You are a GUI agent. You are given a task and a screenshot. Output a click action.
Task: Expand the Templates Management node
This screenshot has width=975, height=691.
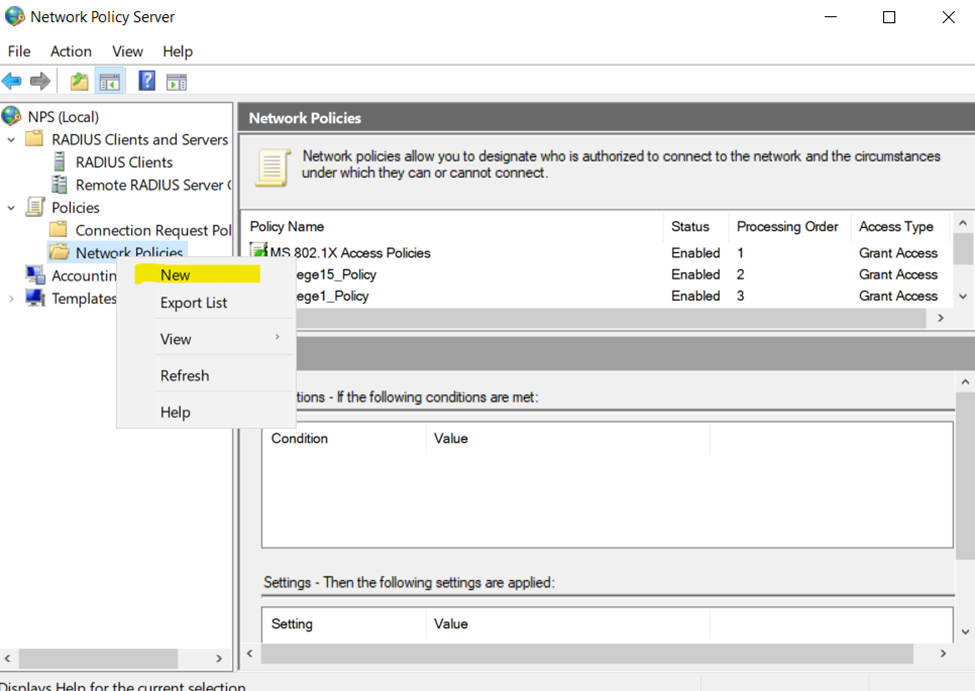click(x=11, y=299)
